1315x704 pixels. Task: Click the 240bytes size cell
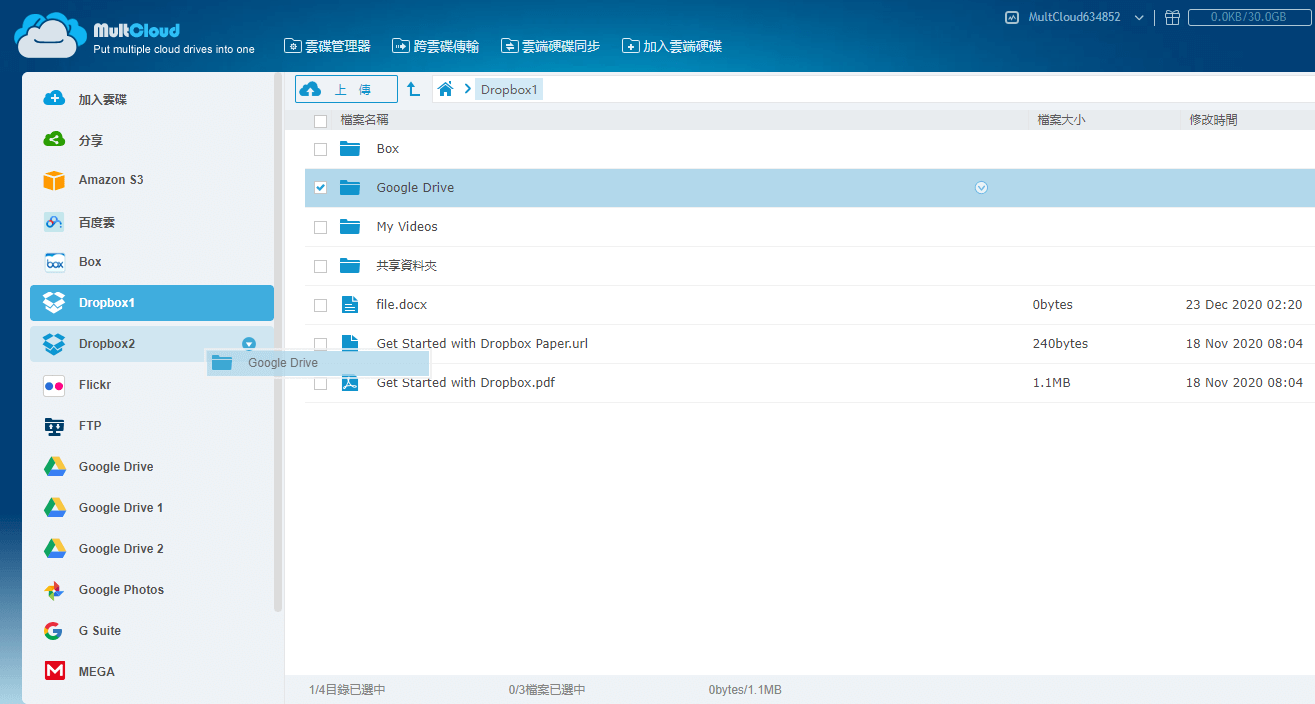pyautogui.click(x=1060, y=344)
